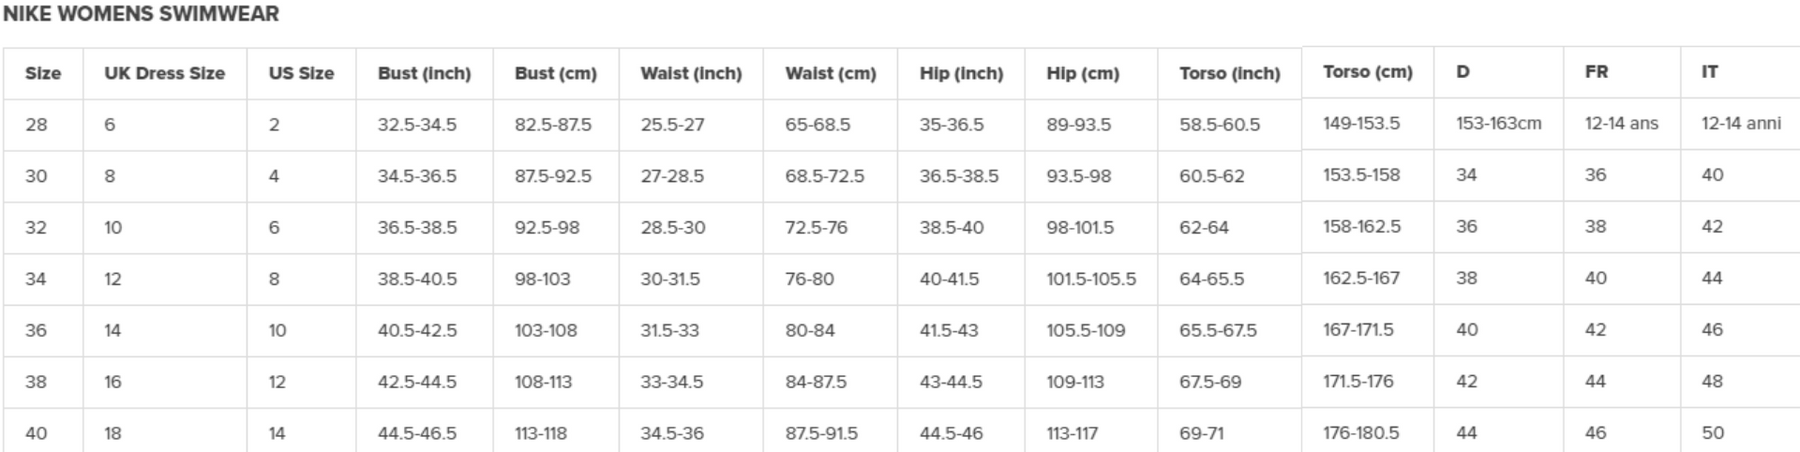
Task: Click the Torso (cm) column header
Action: pos(1367,72)
